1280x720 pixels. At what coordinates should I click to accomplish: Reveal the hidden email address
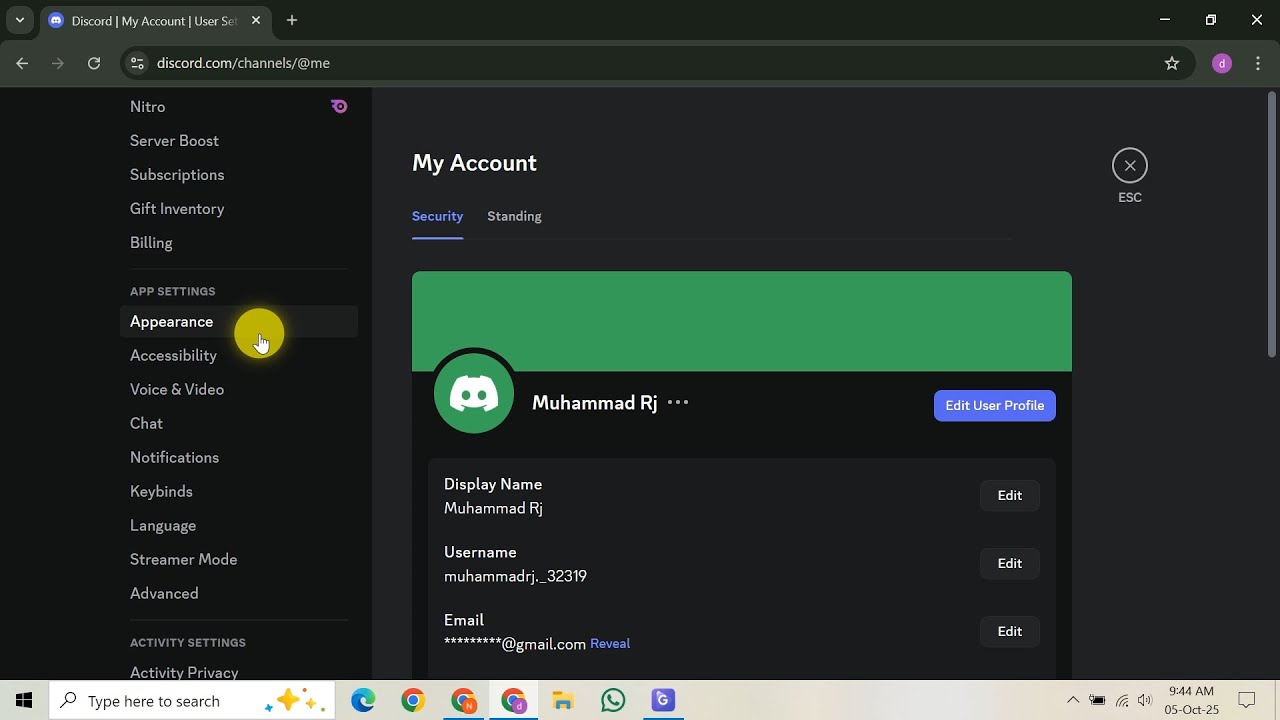610,644
